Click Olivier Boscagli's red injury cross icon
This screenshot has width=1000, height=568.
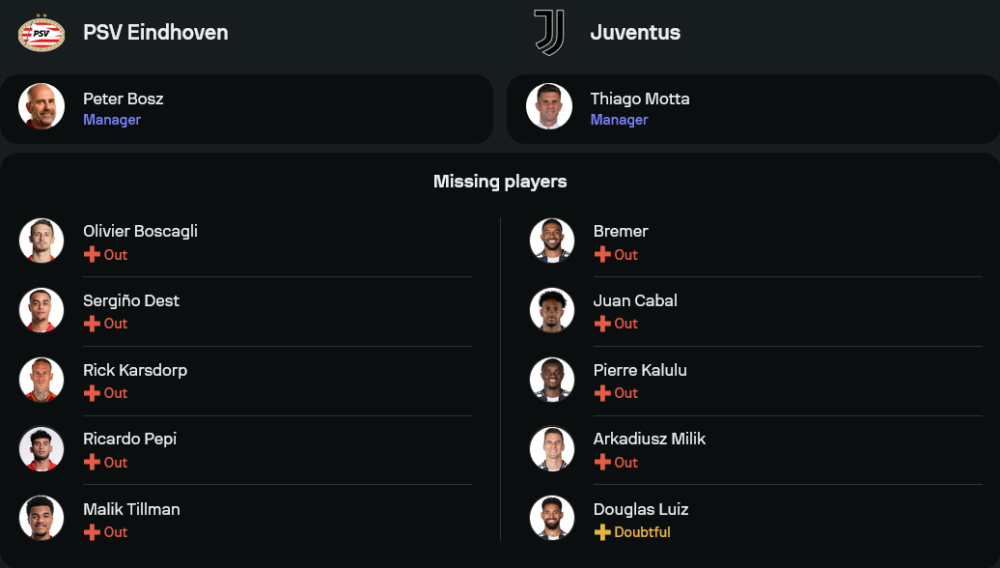click(x=91, y=255)
